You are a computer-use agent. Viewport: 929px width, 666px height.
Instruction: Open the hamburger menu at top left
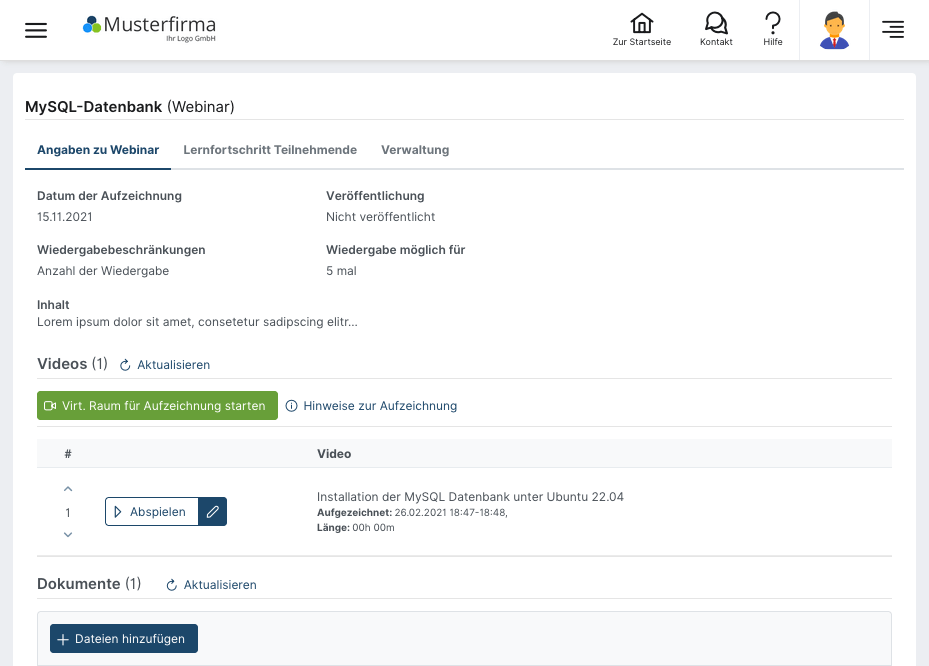[x=36, y=30]
